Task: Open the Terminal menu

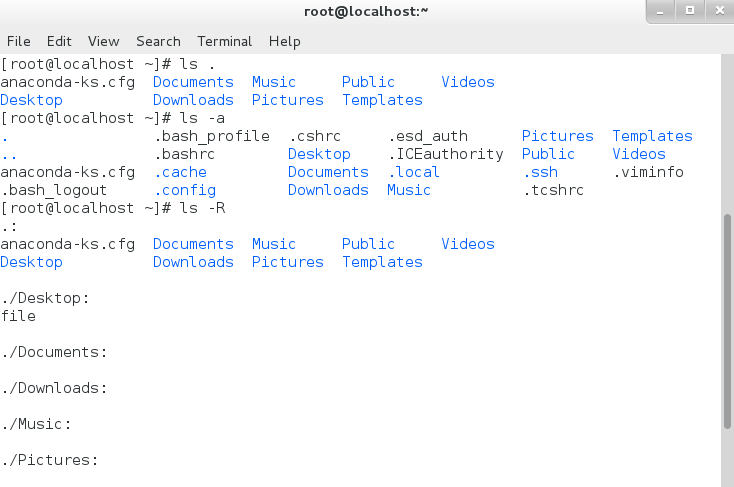Action: point(224,42)
